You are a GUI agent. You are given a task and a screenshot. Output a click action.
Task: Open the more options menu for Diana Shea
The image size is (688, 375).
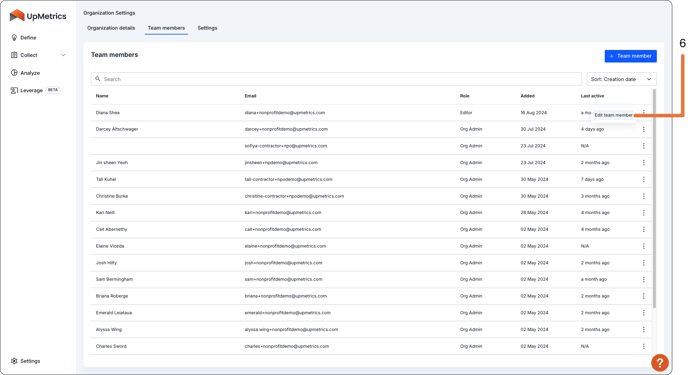click(x=644, y=113)
